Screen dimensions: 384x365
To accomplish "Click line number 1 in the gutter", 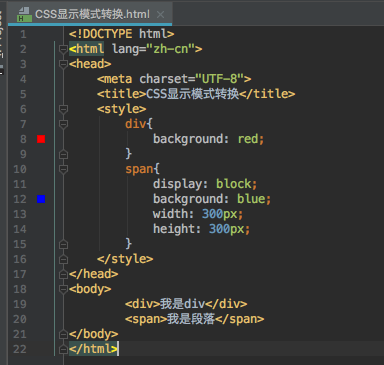I will coord(23,34).
